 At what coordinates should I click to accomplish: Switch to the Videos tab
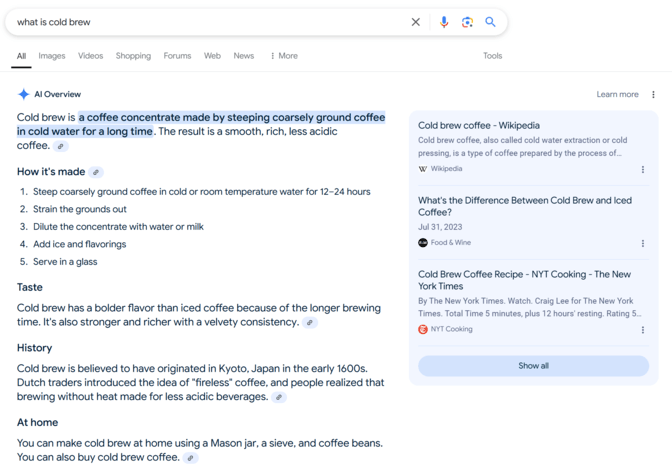point(91,56)
